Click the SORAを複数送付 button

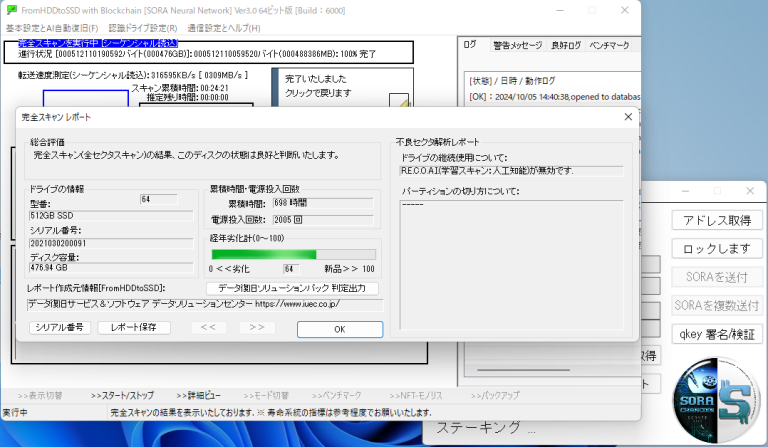click(x=717, y=306)
